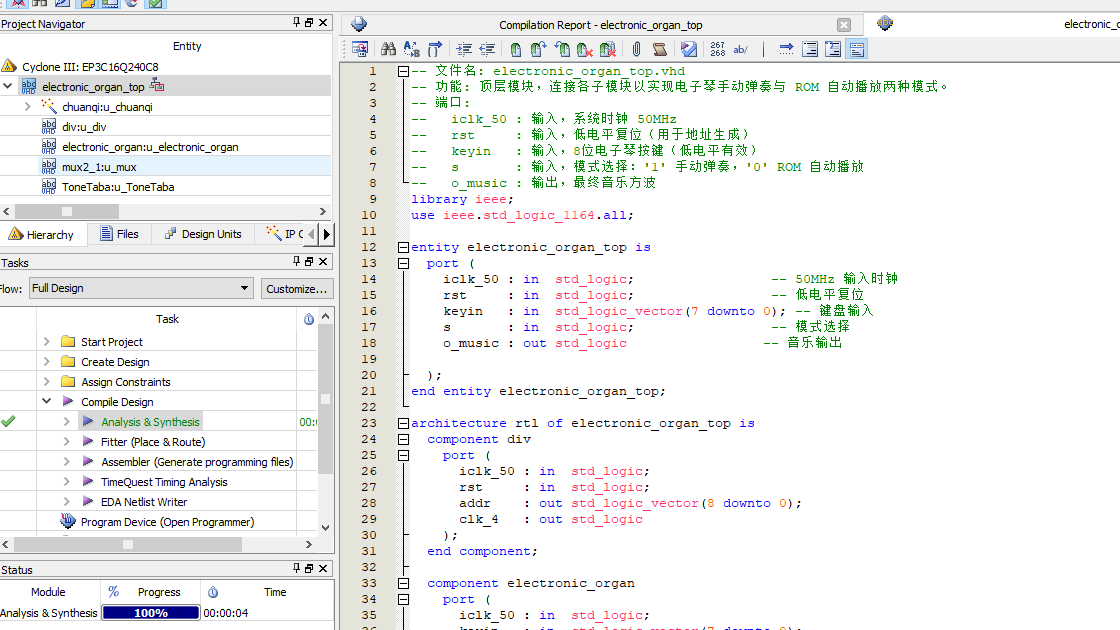This screenshot has width=1120, height=630.
Task: Click the first editor toolbar window icon
Action: coord(360,49)
